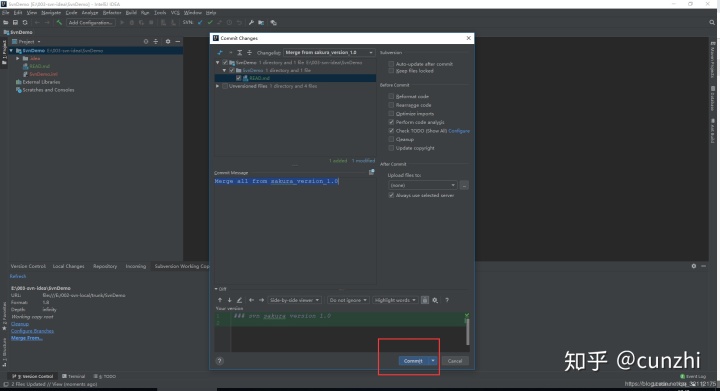Click the locate target icon in Project panel
Viewport: 720px width, 391px height.
(x=146, y=41)
